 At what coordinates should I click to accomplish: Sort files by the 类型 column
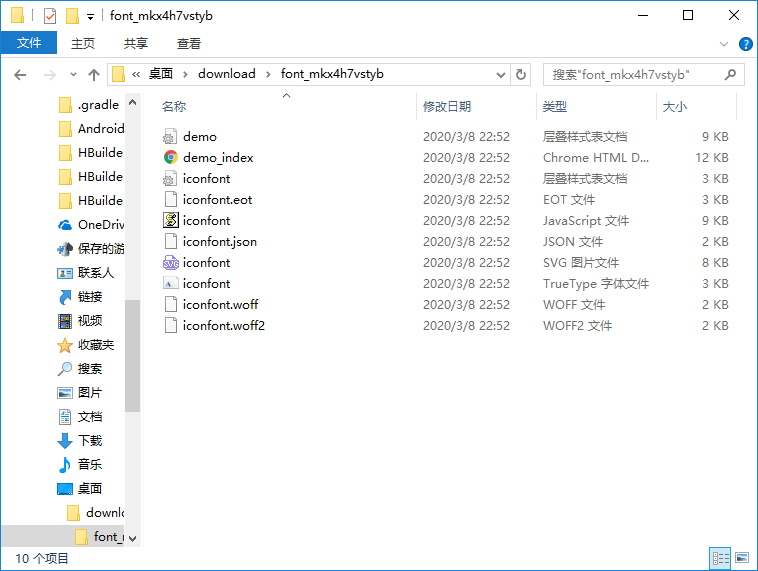(554, 106)
